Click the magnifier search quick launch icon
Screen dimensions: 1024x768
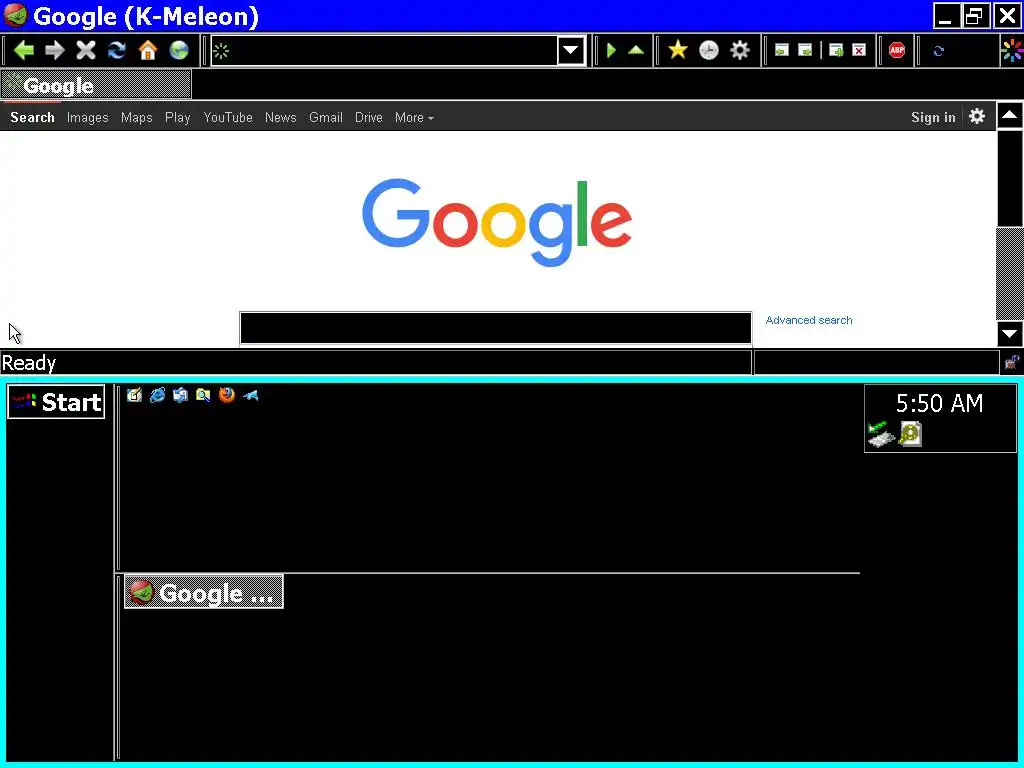(203, 395)
